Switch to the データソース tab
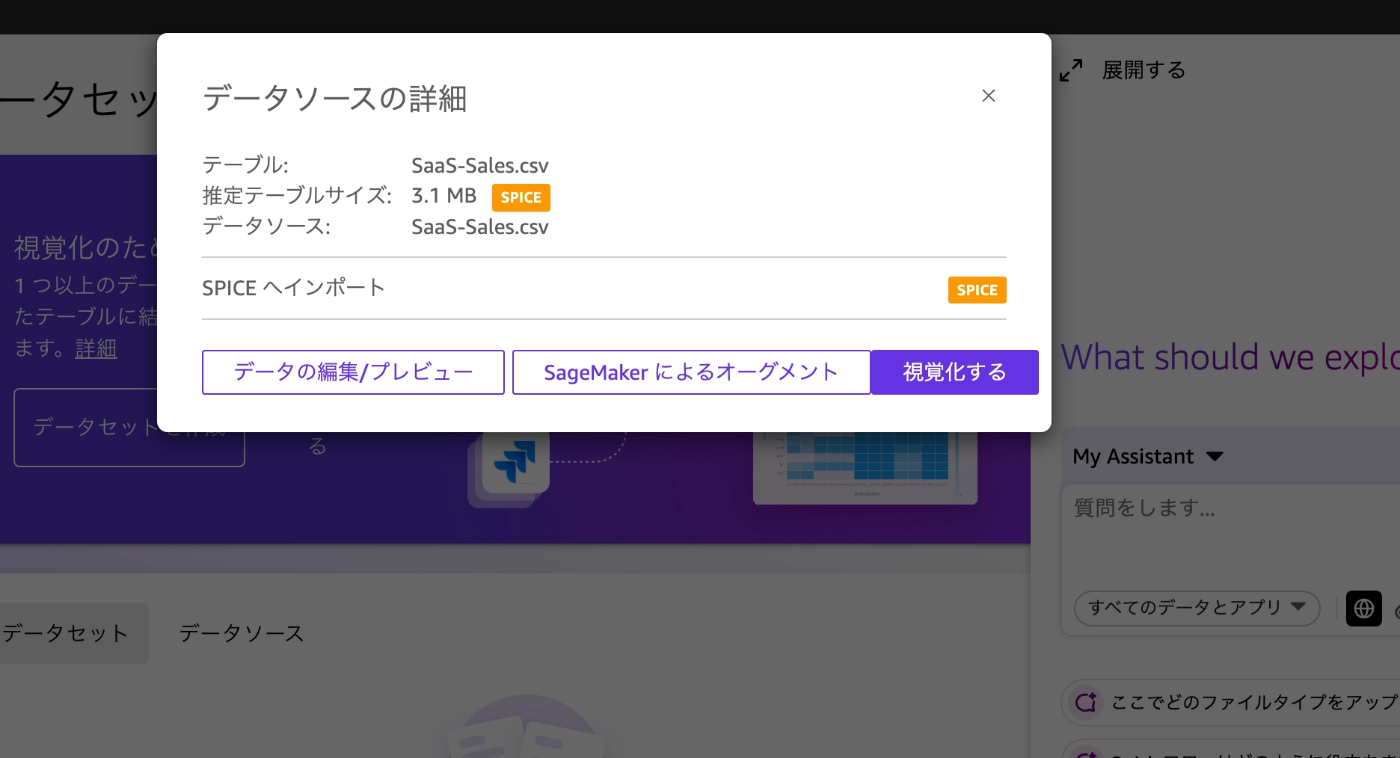 tap(241, 633)
